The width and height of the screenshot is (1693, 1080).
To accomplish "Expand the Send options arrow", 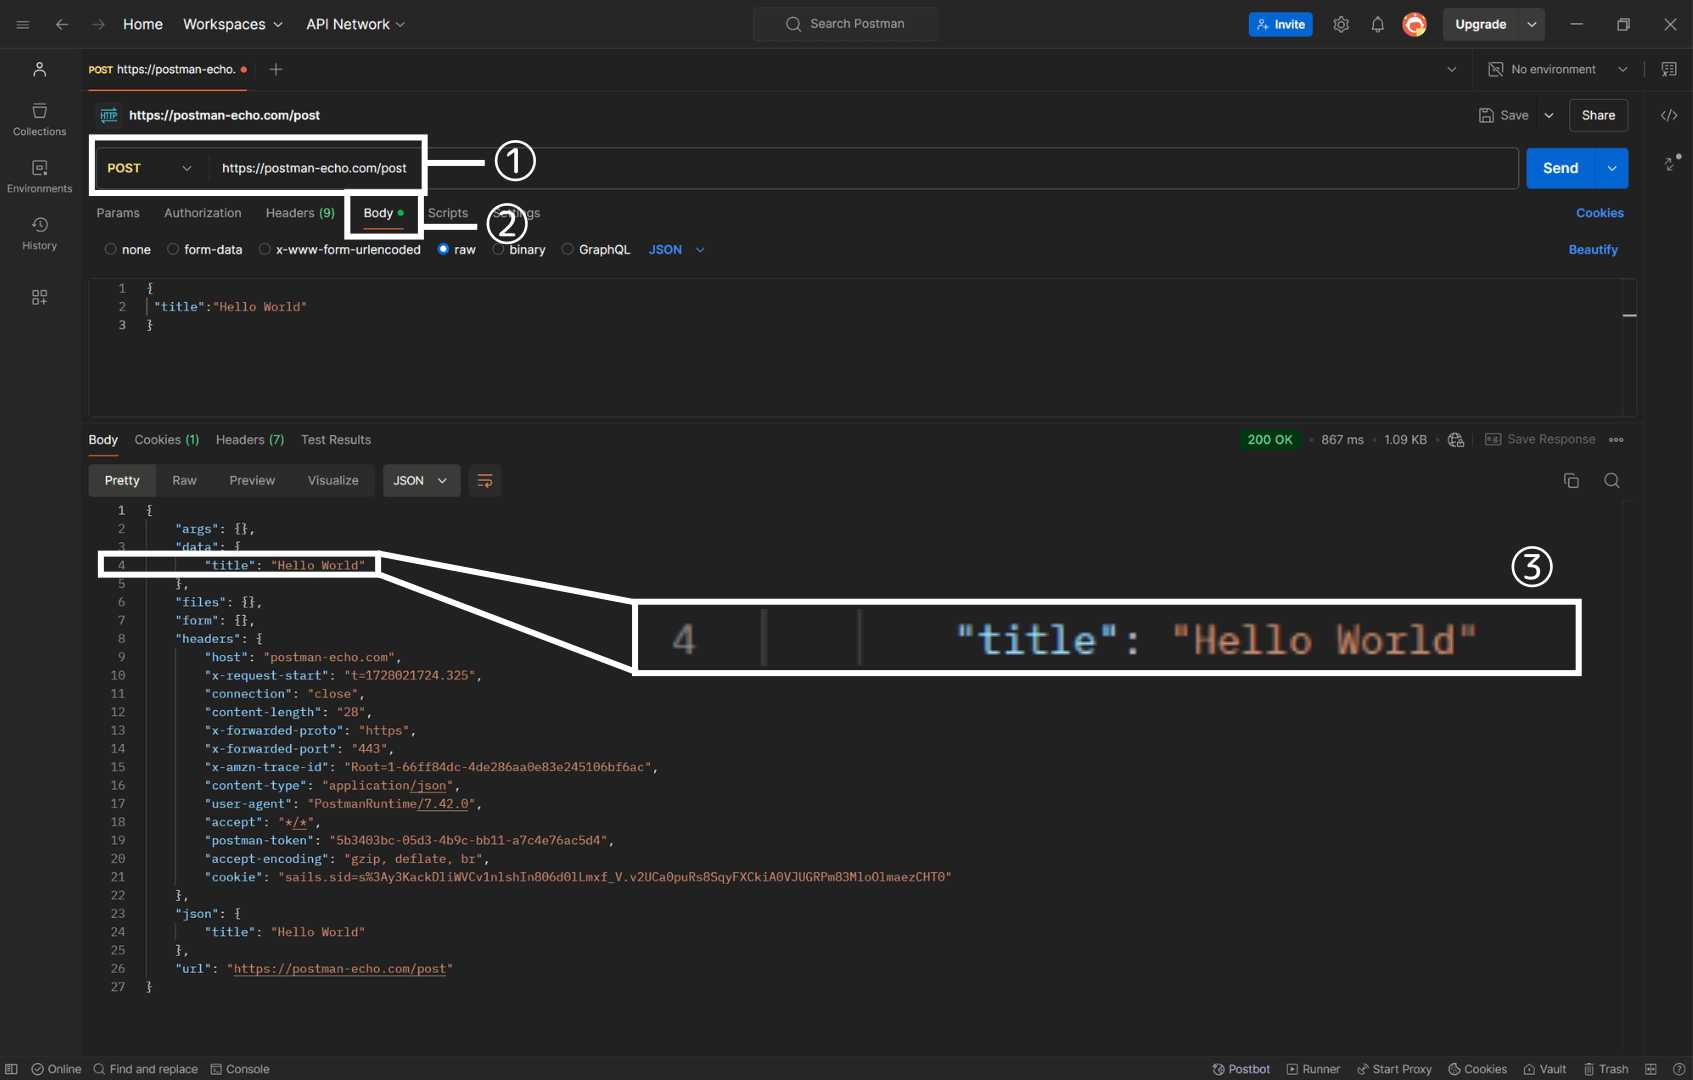I will click(1612, 168).
